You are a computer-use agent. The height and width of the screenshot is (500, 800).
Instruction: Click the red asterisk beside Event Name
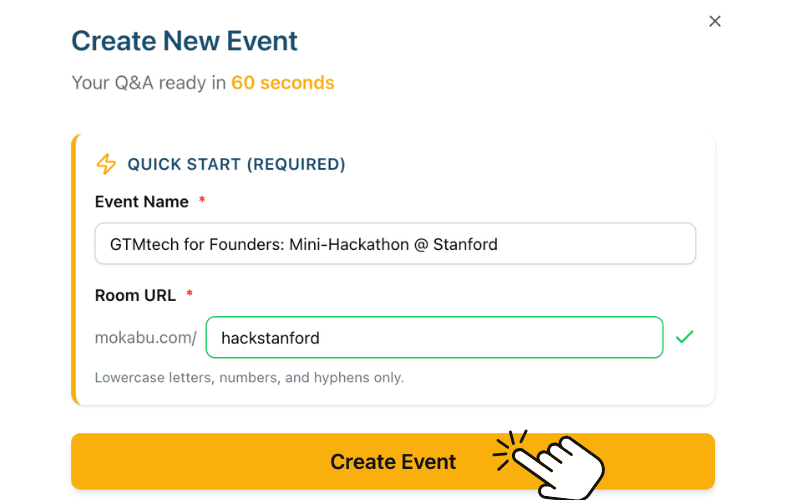coord(202,201)
